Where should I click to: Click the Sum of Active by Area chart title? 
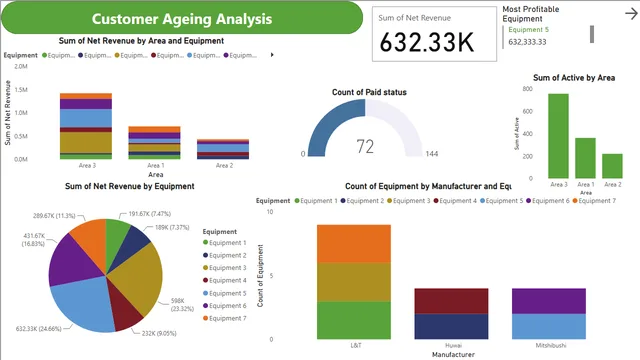point(574,78)
